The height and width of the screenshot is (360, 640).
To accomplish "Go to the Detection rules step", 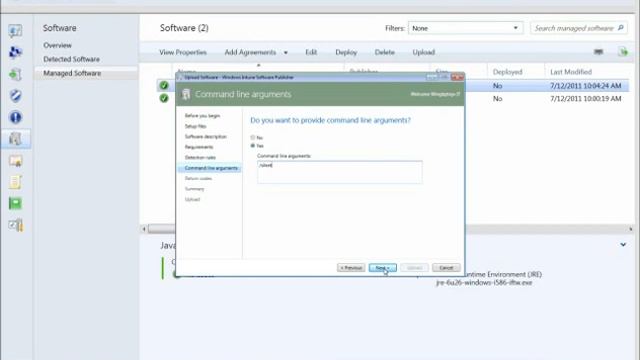I will point(200,158).
